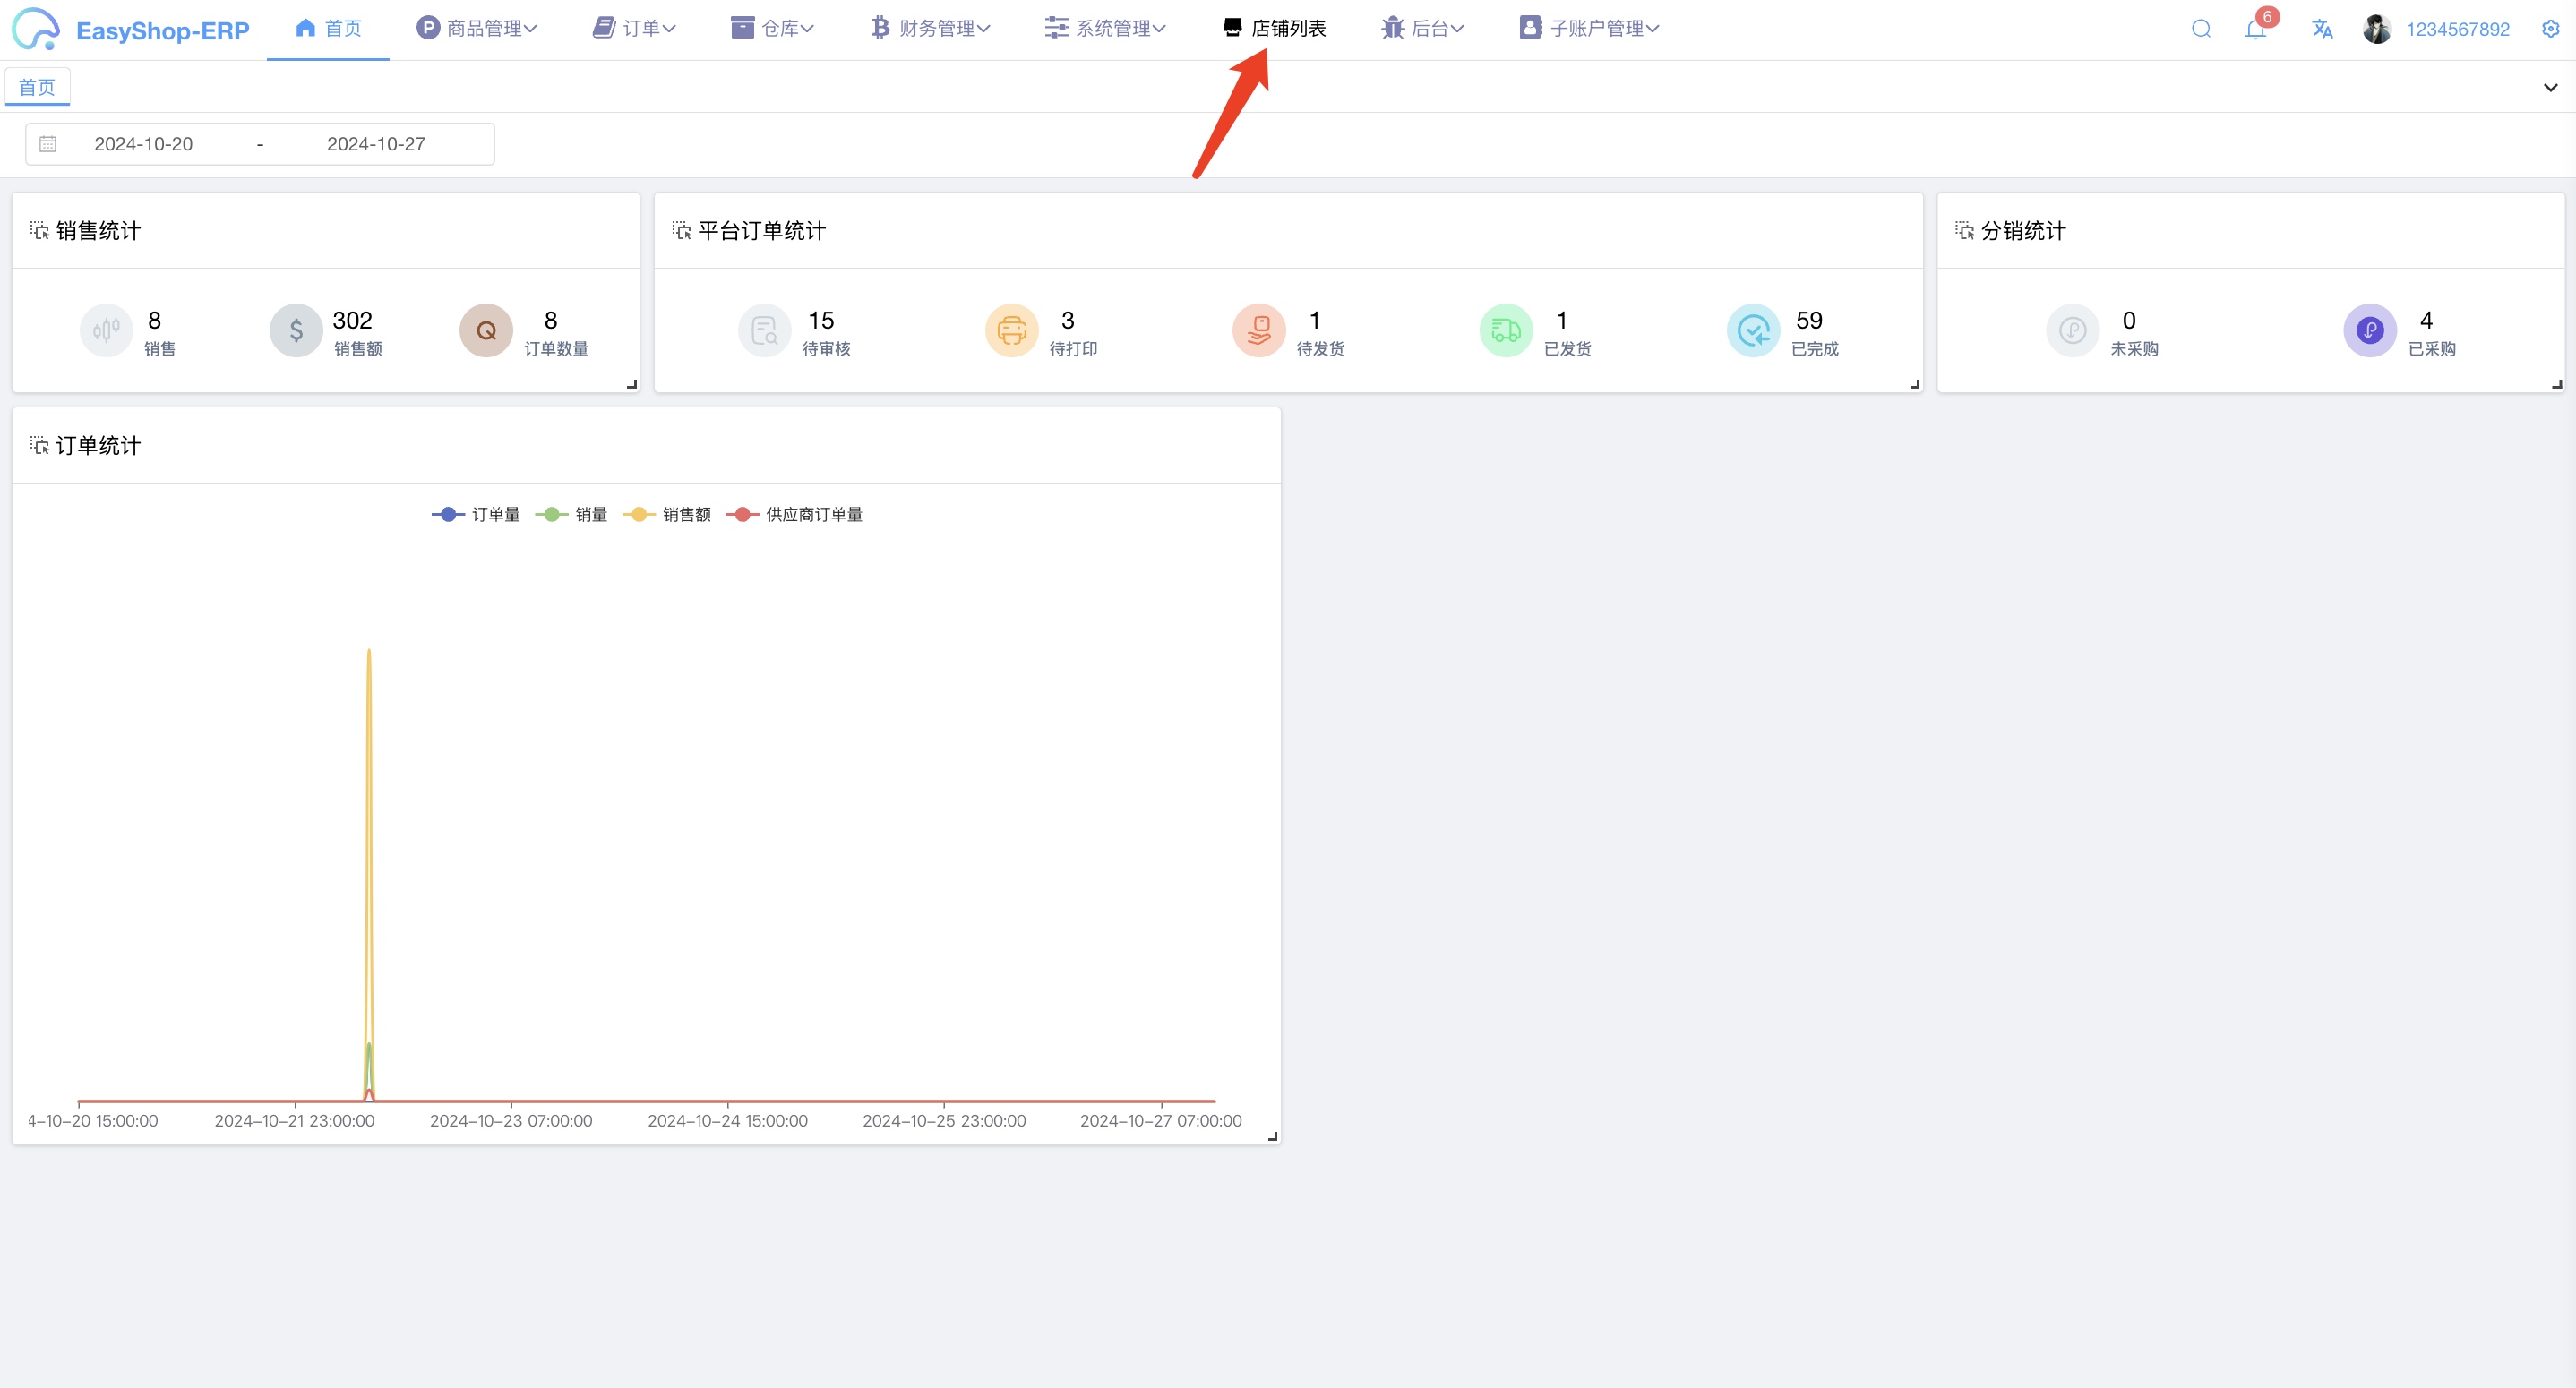Open the notification bell with badge 6
The image size is (2576, 1388).
tap(2255, 29)
